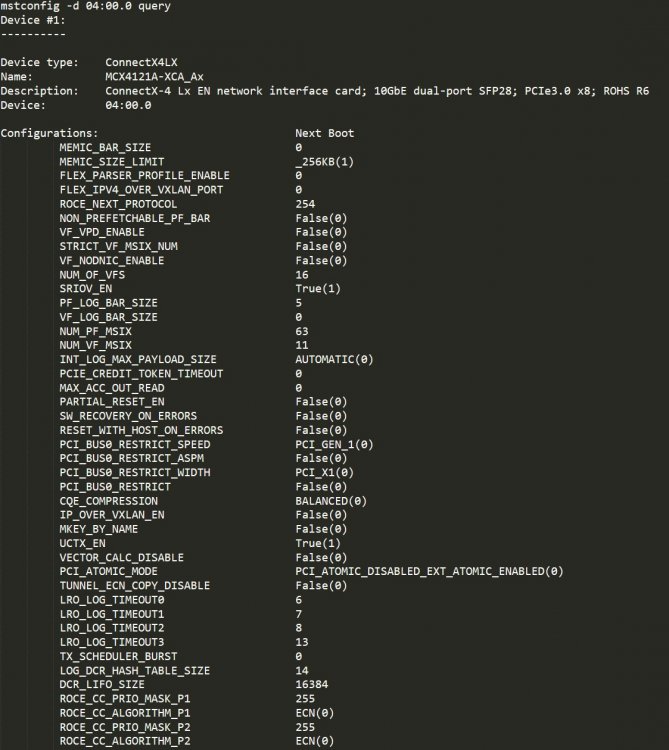Select the CQE_COMPRESSION BALANCED(0) value
Viewport: 669px width, 750px height.
(331, 501)
